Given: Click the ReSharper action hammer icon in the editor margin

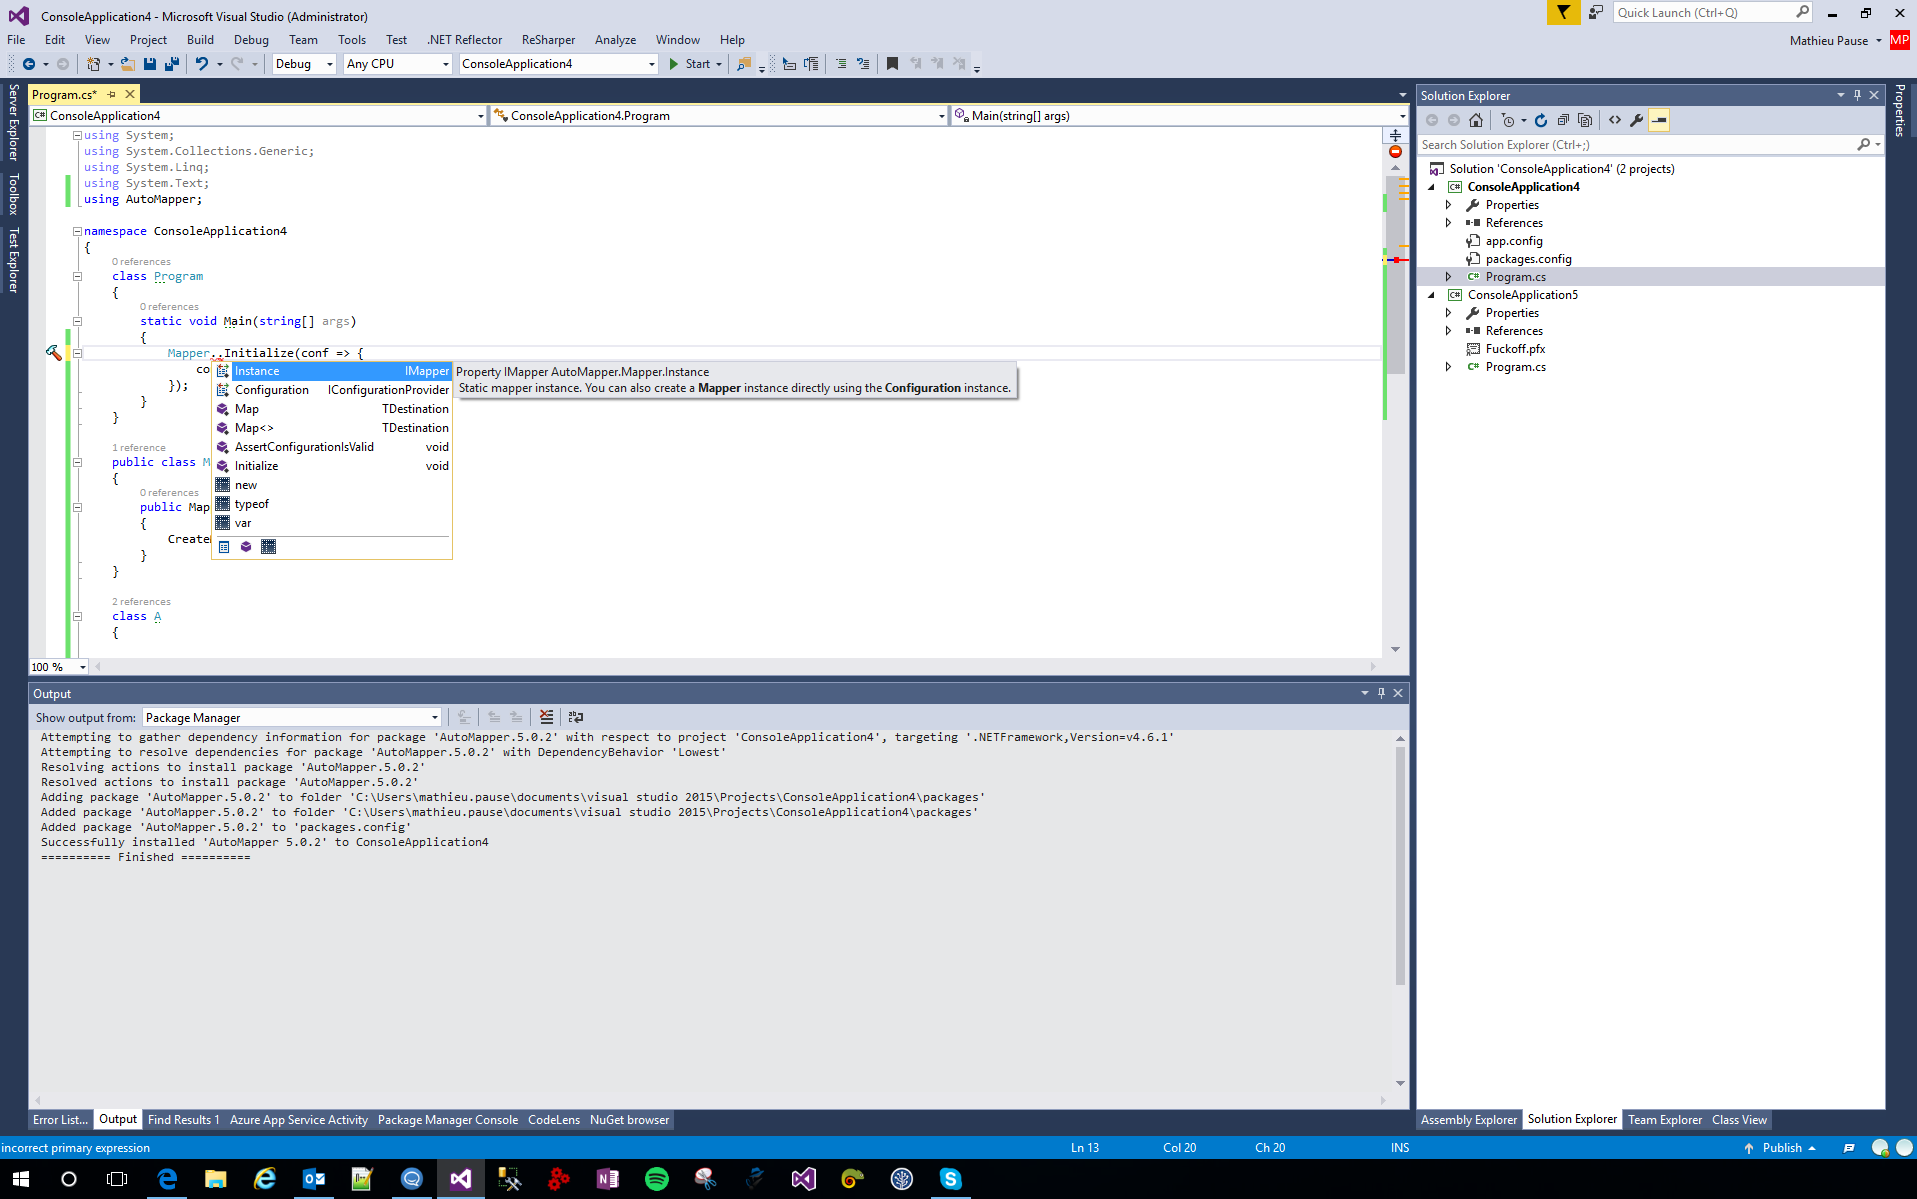Looking at the screenshot, I should point(54,352).
